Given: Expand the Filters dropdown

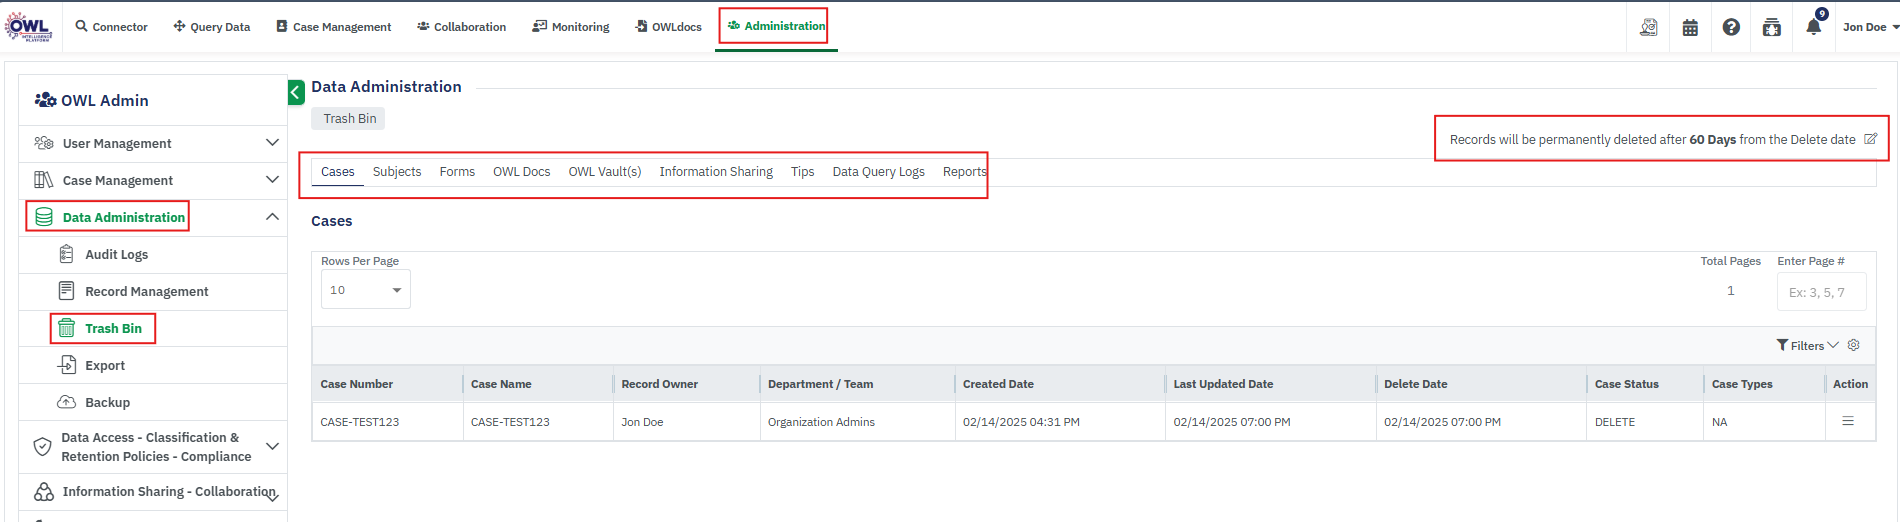Looking at the screenshot, I should (1807, 345).
